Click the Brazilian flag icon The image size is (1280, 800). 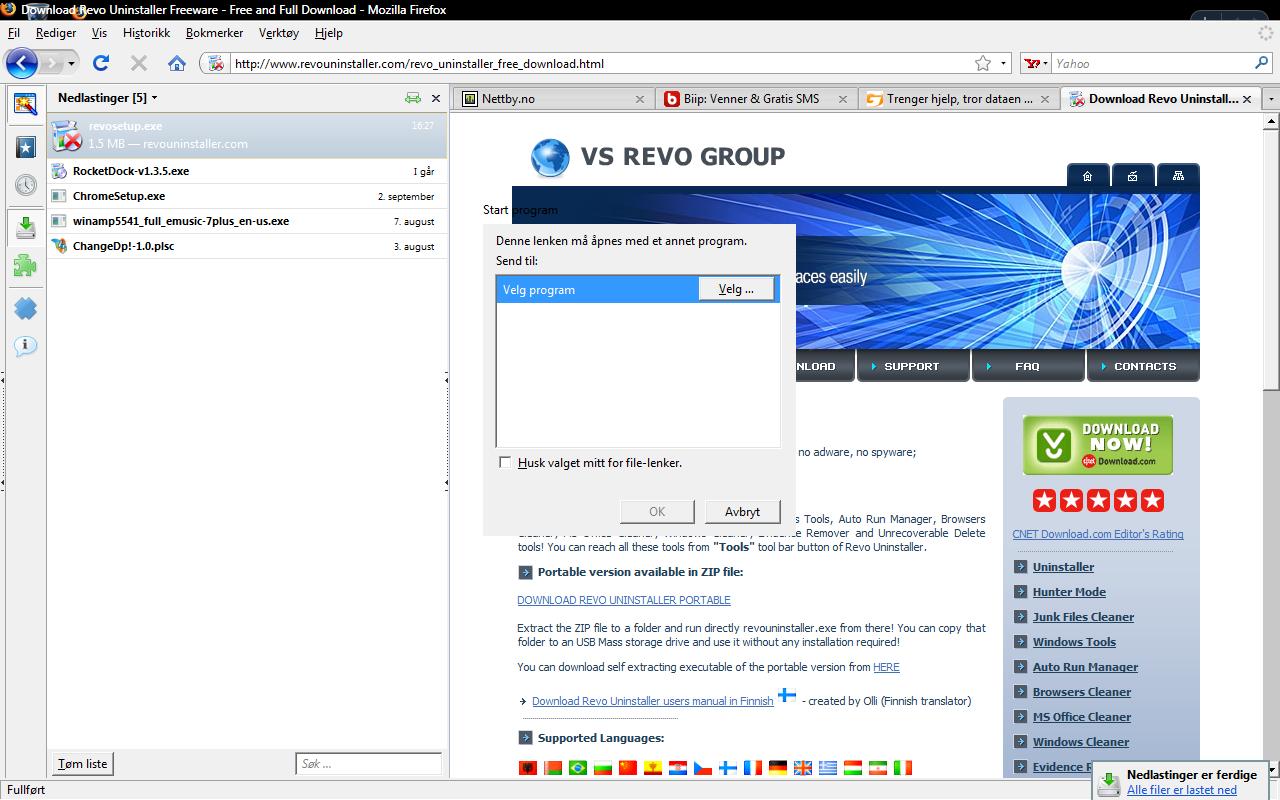[x=577, y=768]
